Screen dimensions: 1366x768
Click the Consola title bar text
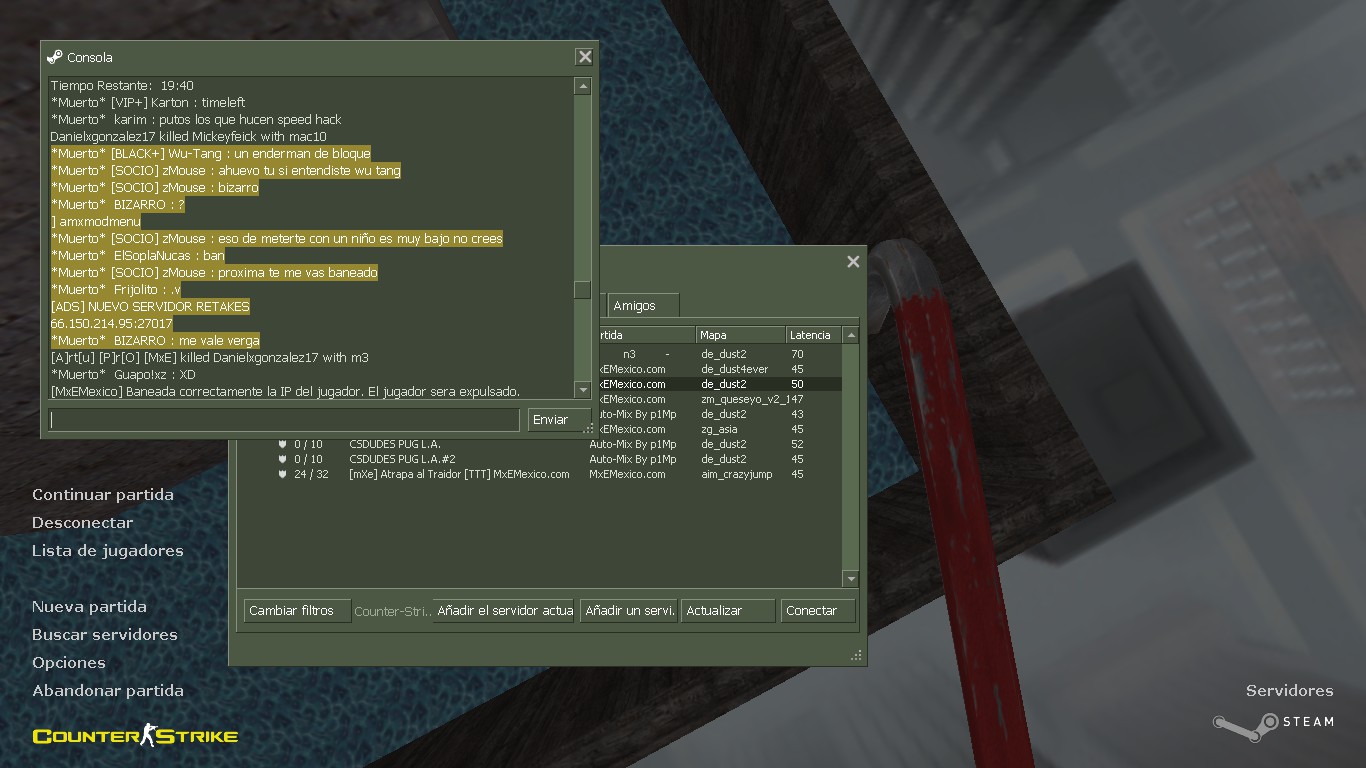[x=90, y=58]
